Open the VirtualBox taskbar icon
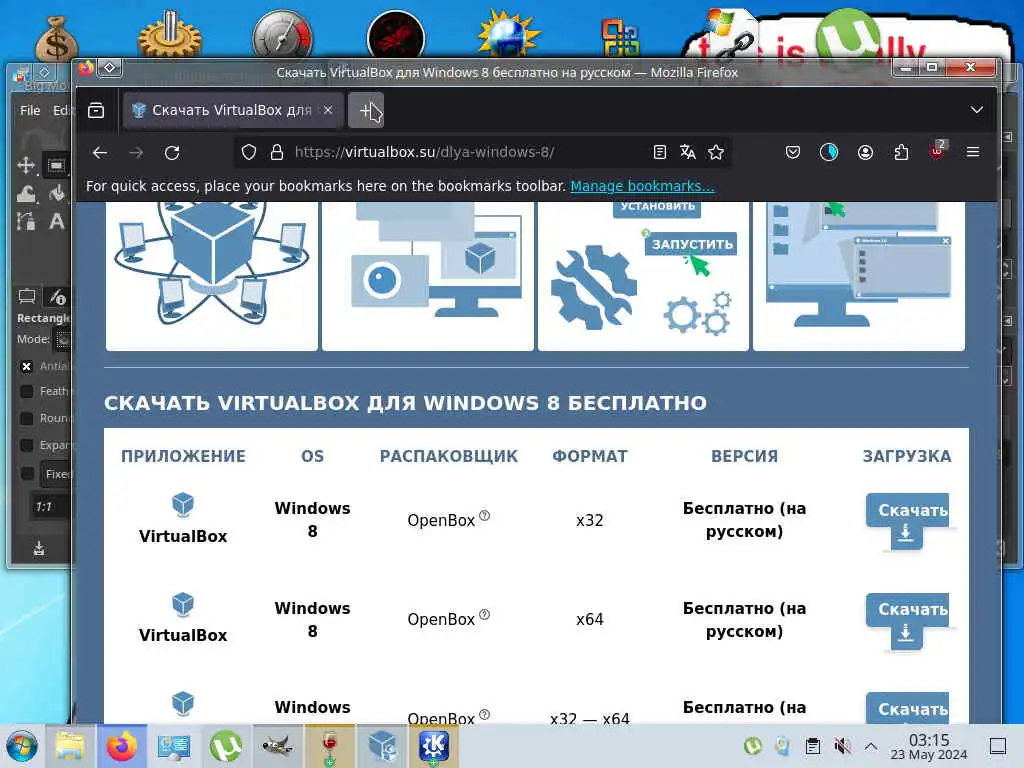1024x768 pixels. (x=382, y=746)
